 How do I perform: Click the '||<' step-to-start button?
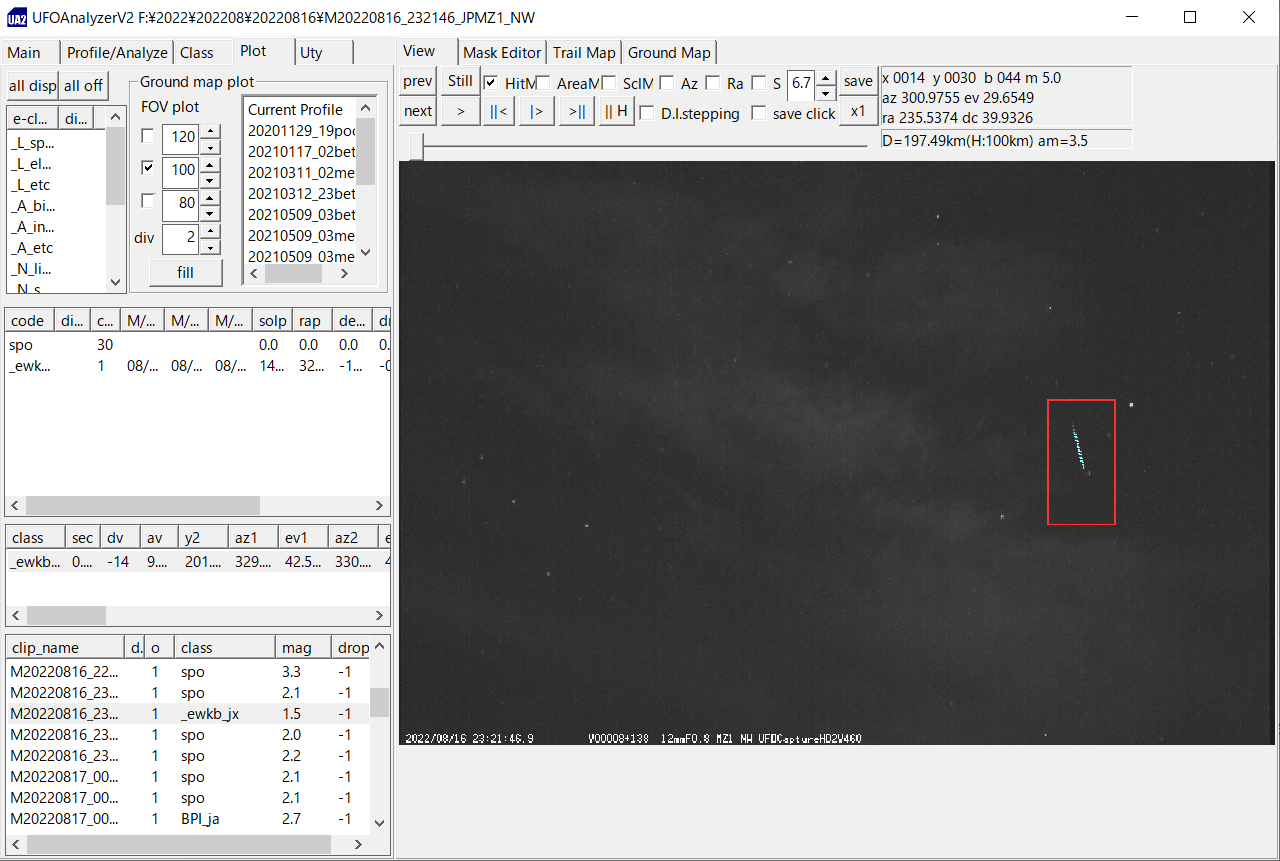point(498,111)
